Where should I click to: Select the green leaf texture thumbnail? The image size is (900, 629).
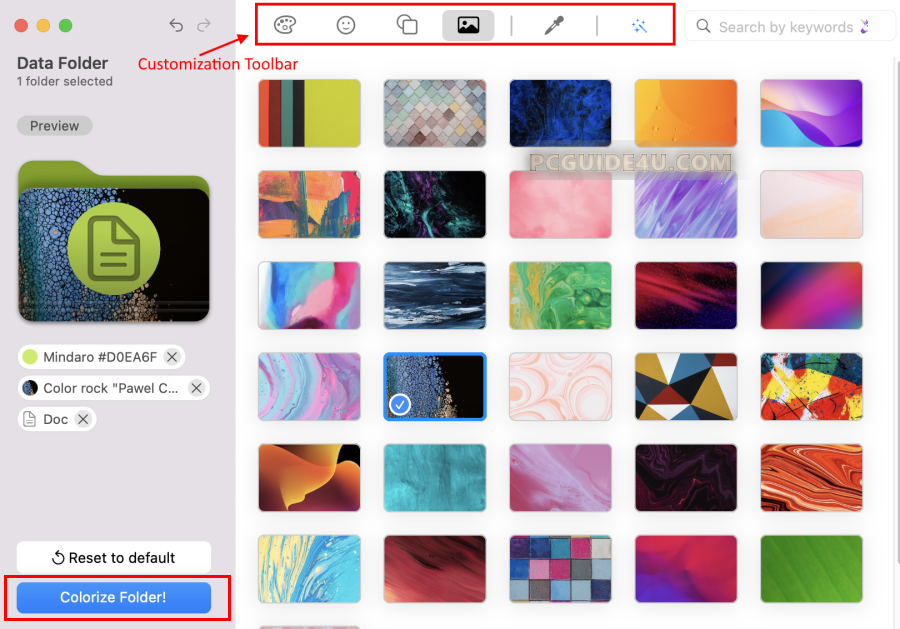pyautogui.click(x=811, y=569)
